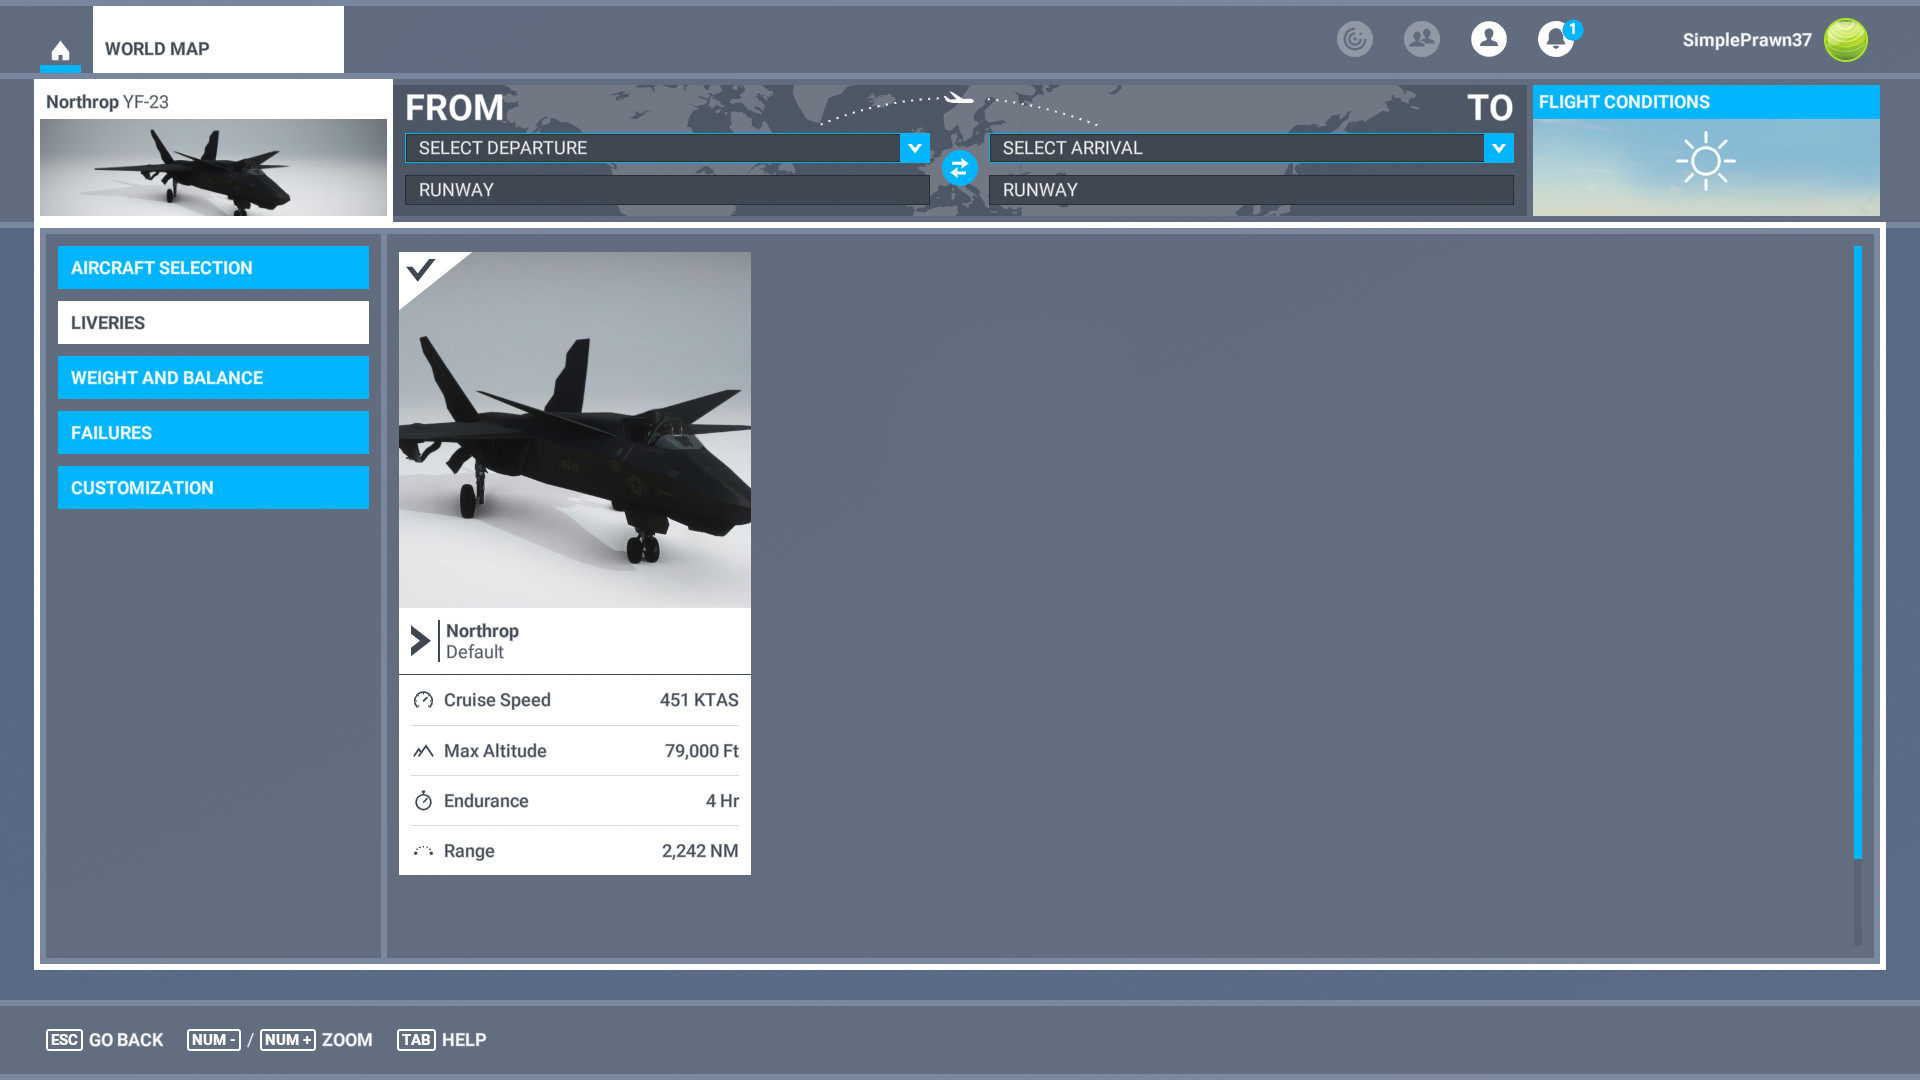Open the Flight Conditions panel header
Viewport: 1920px width, 1080px height.
pyautogui.click(x=1706, y=102)
